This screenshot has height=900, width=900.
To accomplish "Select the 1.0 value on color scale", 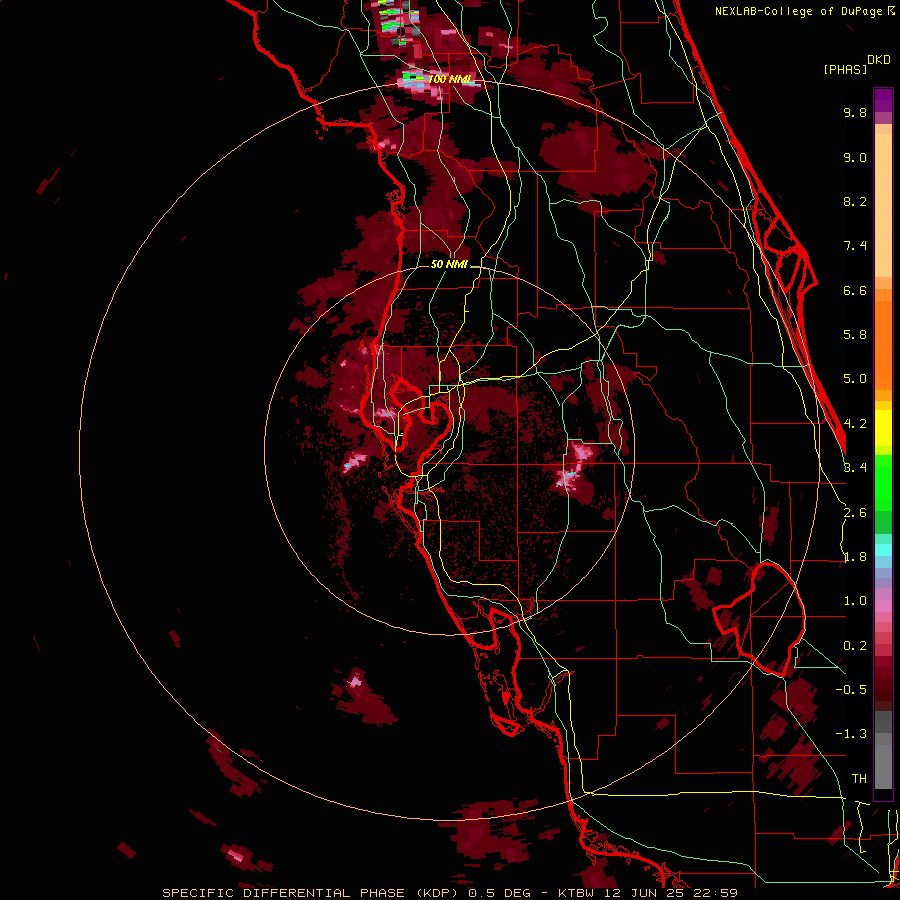I will pos(855,601).
